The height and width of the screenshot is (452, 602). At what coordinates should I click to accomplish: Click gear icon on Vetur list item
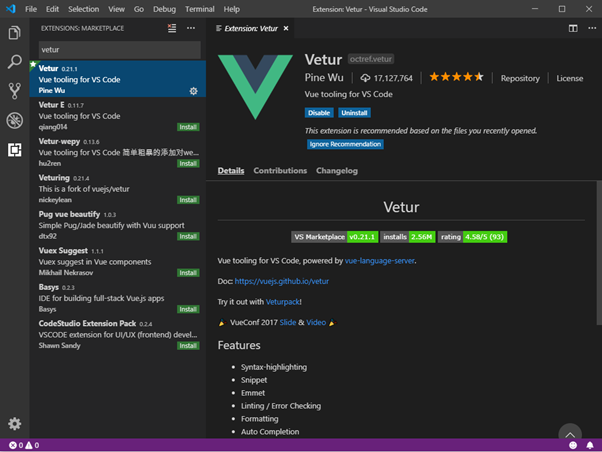coord(194,91)
